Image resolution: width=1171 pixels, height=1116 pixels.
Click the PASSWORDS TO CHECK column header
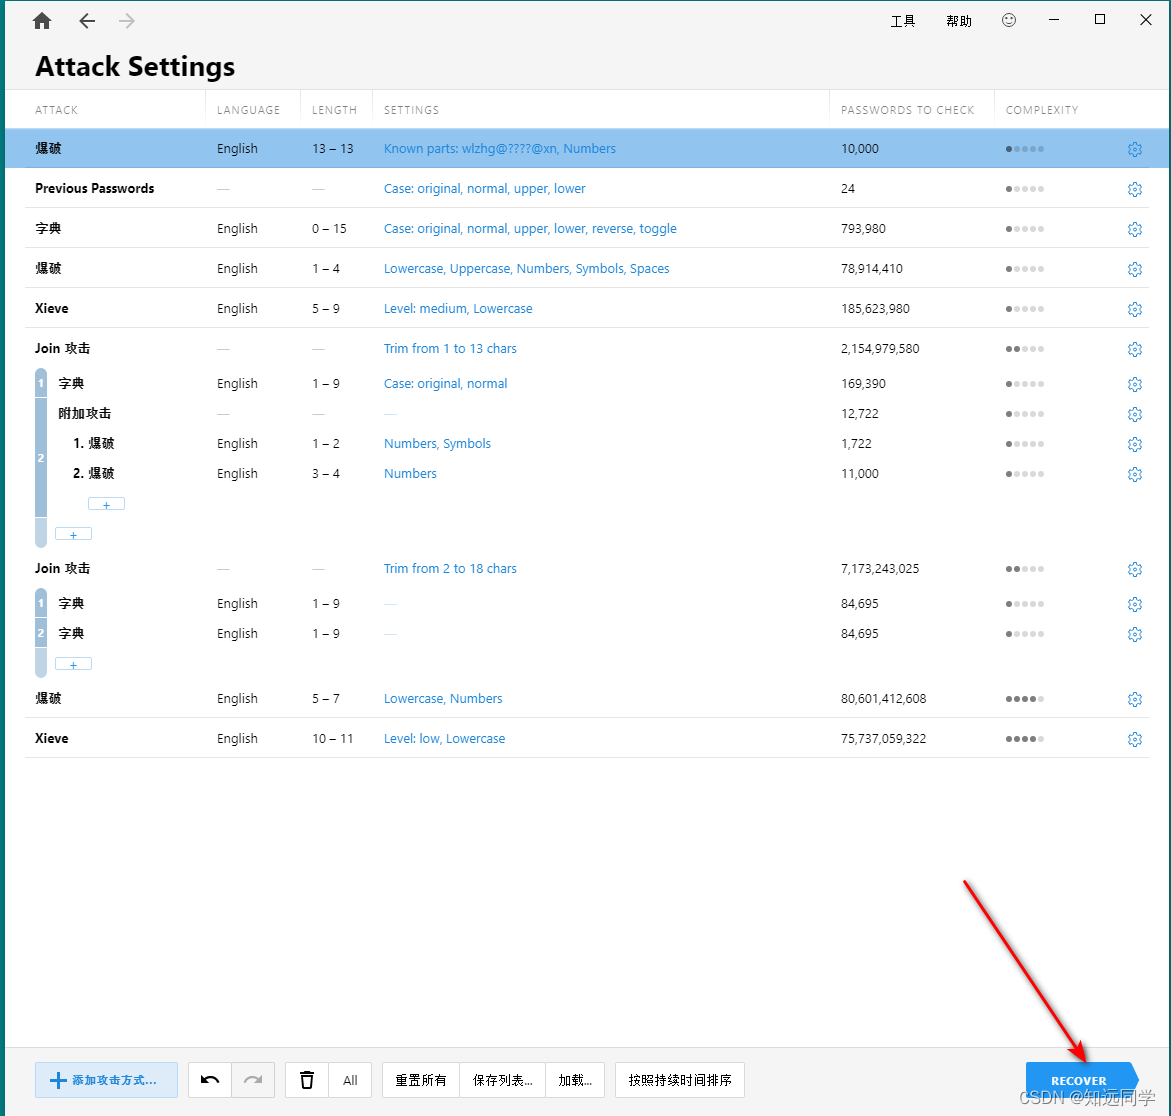coord(907,110)
